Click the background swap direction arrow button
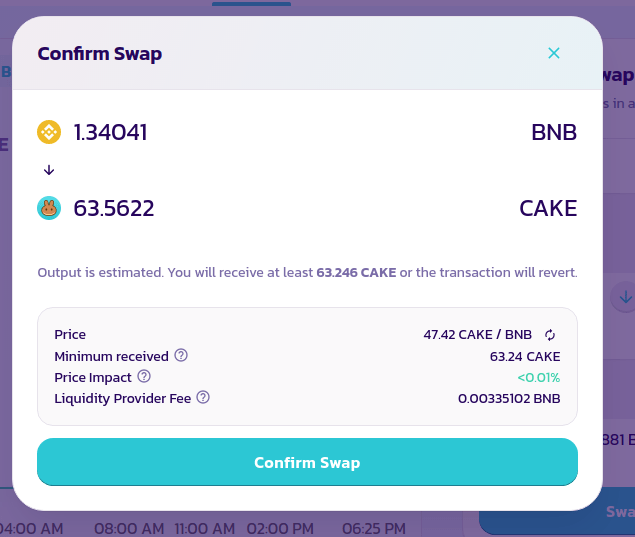This screenshot has height=537, width=635. click(x=624, y=297)
